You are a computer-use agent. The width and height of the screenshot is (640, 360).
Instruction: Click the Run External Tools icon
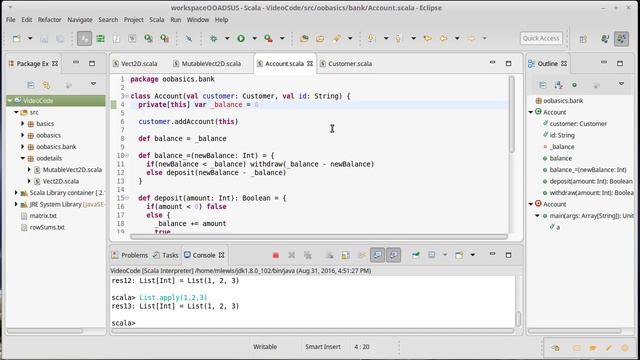(269, 38)
